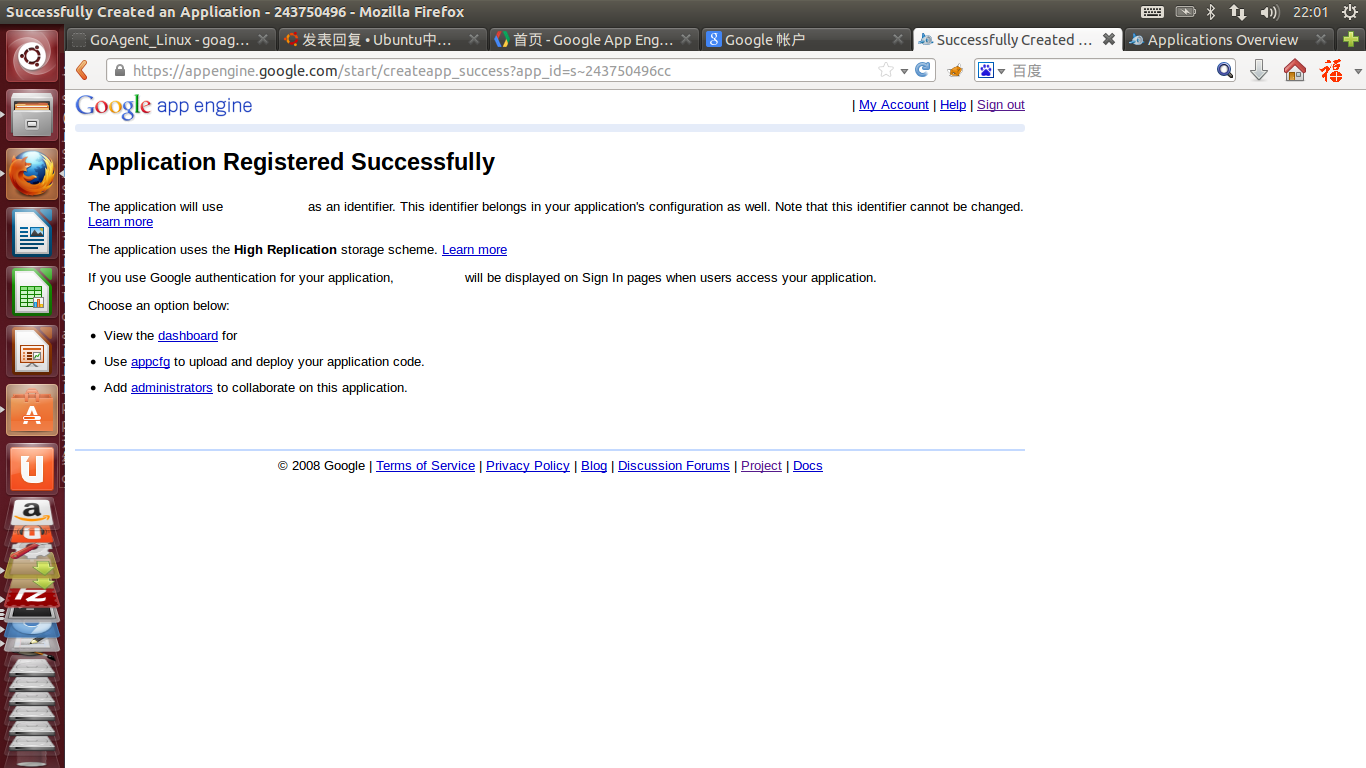Viewport: 1366px width, 768px height.
Task: Open the system power gear menu
Action: [x=1349, y=12]
